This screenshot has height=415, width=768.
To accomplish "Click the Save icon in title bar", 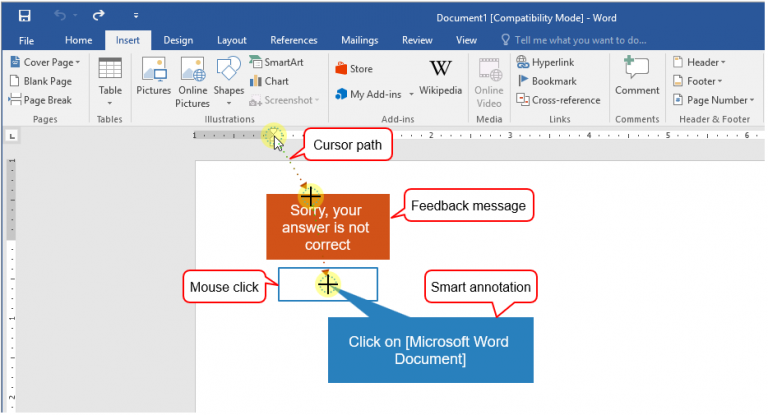I will [24, 16].
